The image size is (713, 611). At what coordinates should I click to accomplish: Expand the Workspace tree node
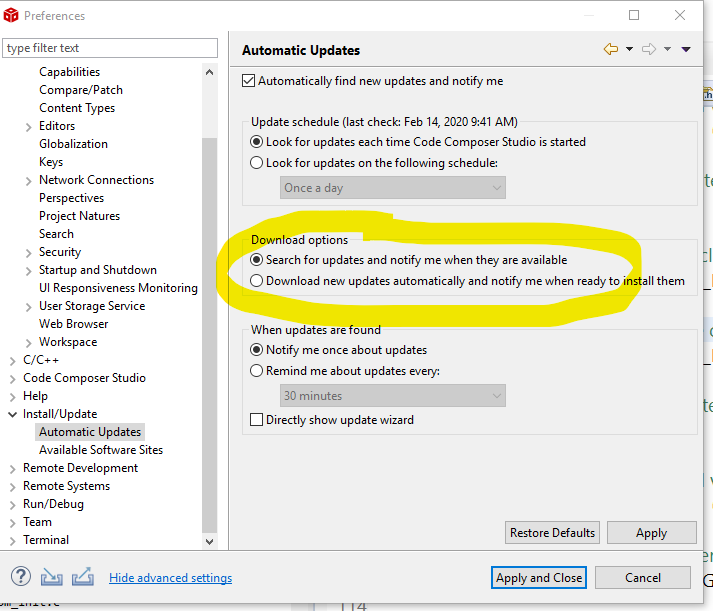click(28, 343)
